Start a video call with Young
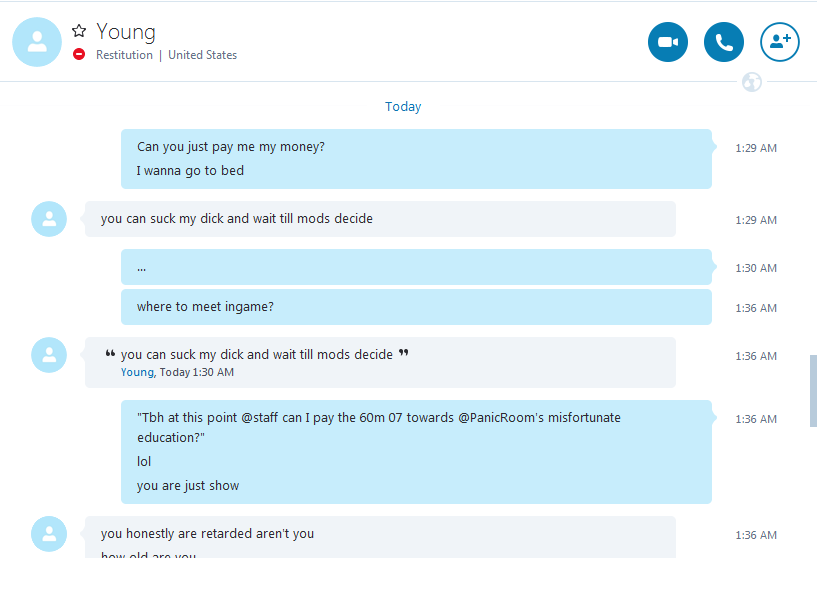The height and width of the screenshot is (596, 817). 668,42
